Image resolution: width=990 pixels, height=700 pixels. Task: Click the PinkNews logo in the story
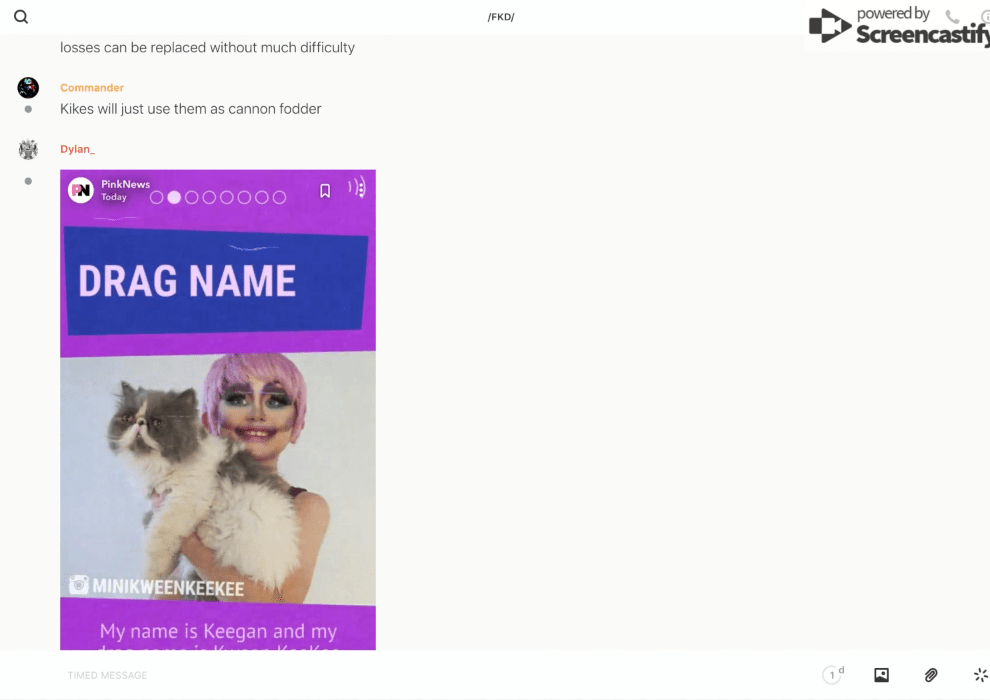pos(81,190)
